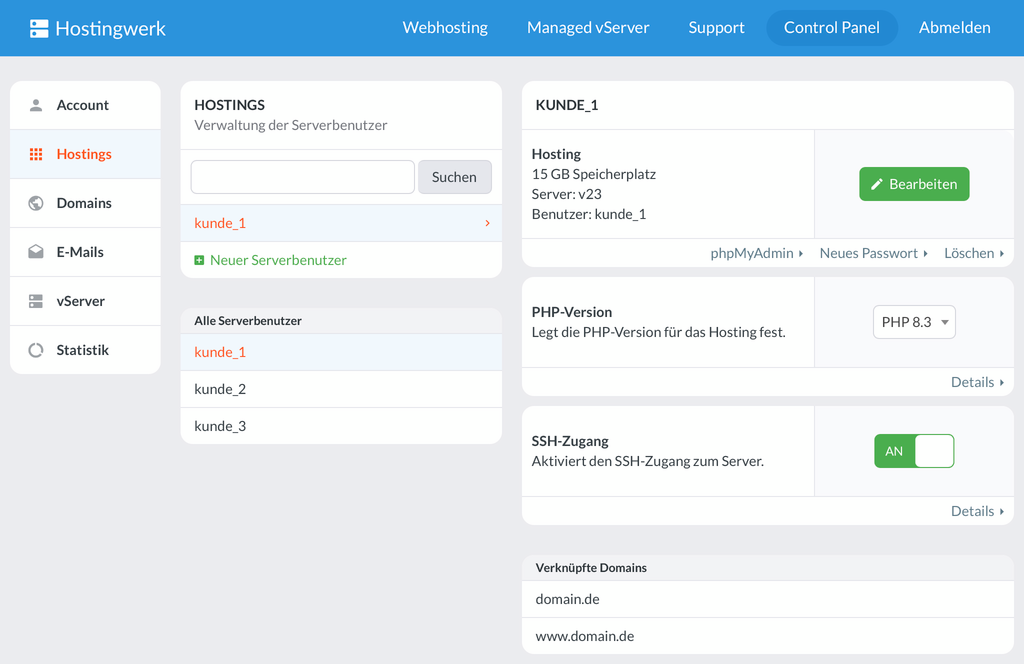Click the green plus icon for new Serverbenutzer
The height and width of the screenshot is (664, 1024).
pyautogui.click(x=199, y=261)
